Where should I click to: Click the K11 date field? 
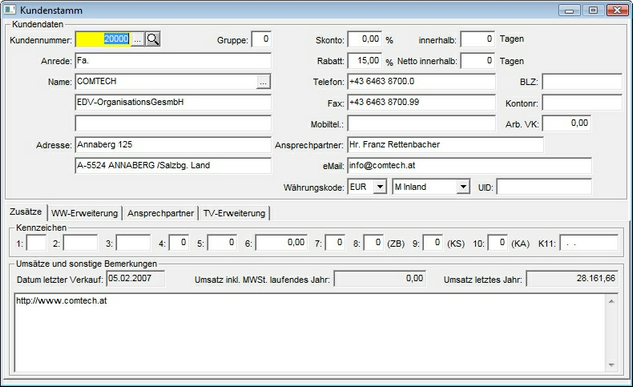(x=589, y=243)
